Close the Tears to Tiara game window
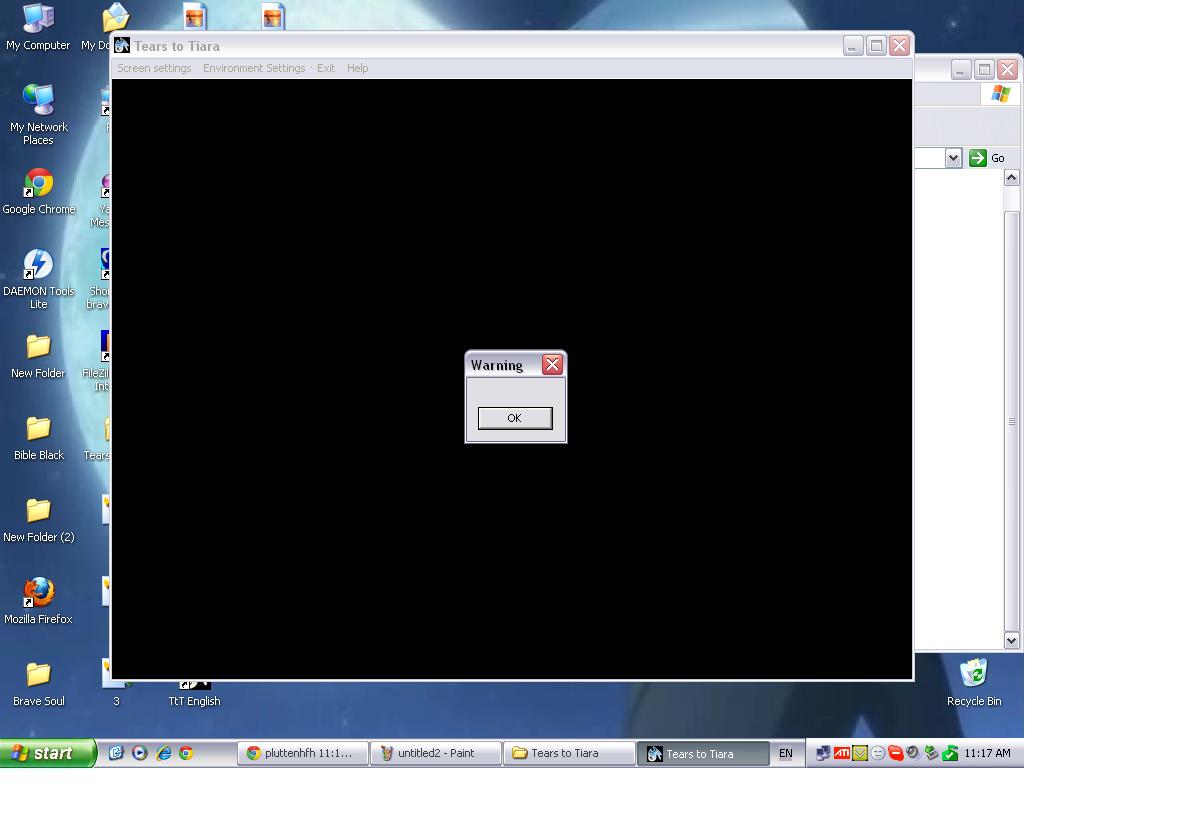The height and width of the screenshot is (816, 1184). click(899, 46)
